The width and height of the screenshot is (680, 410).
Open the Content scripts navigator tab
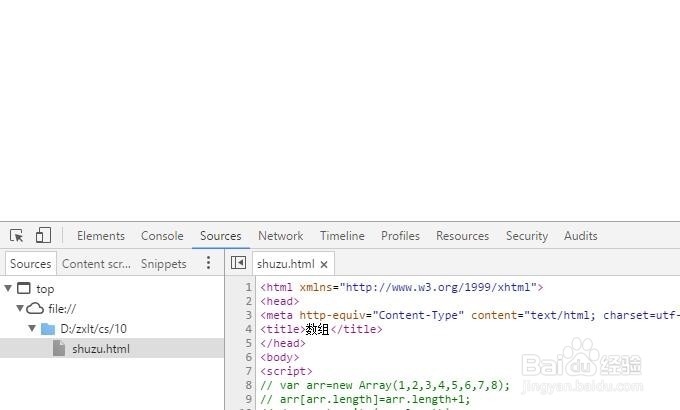pyautogui.click(x=96, y=263)
